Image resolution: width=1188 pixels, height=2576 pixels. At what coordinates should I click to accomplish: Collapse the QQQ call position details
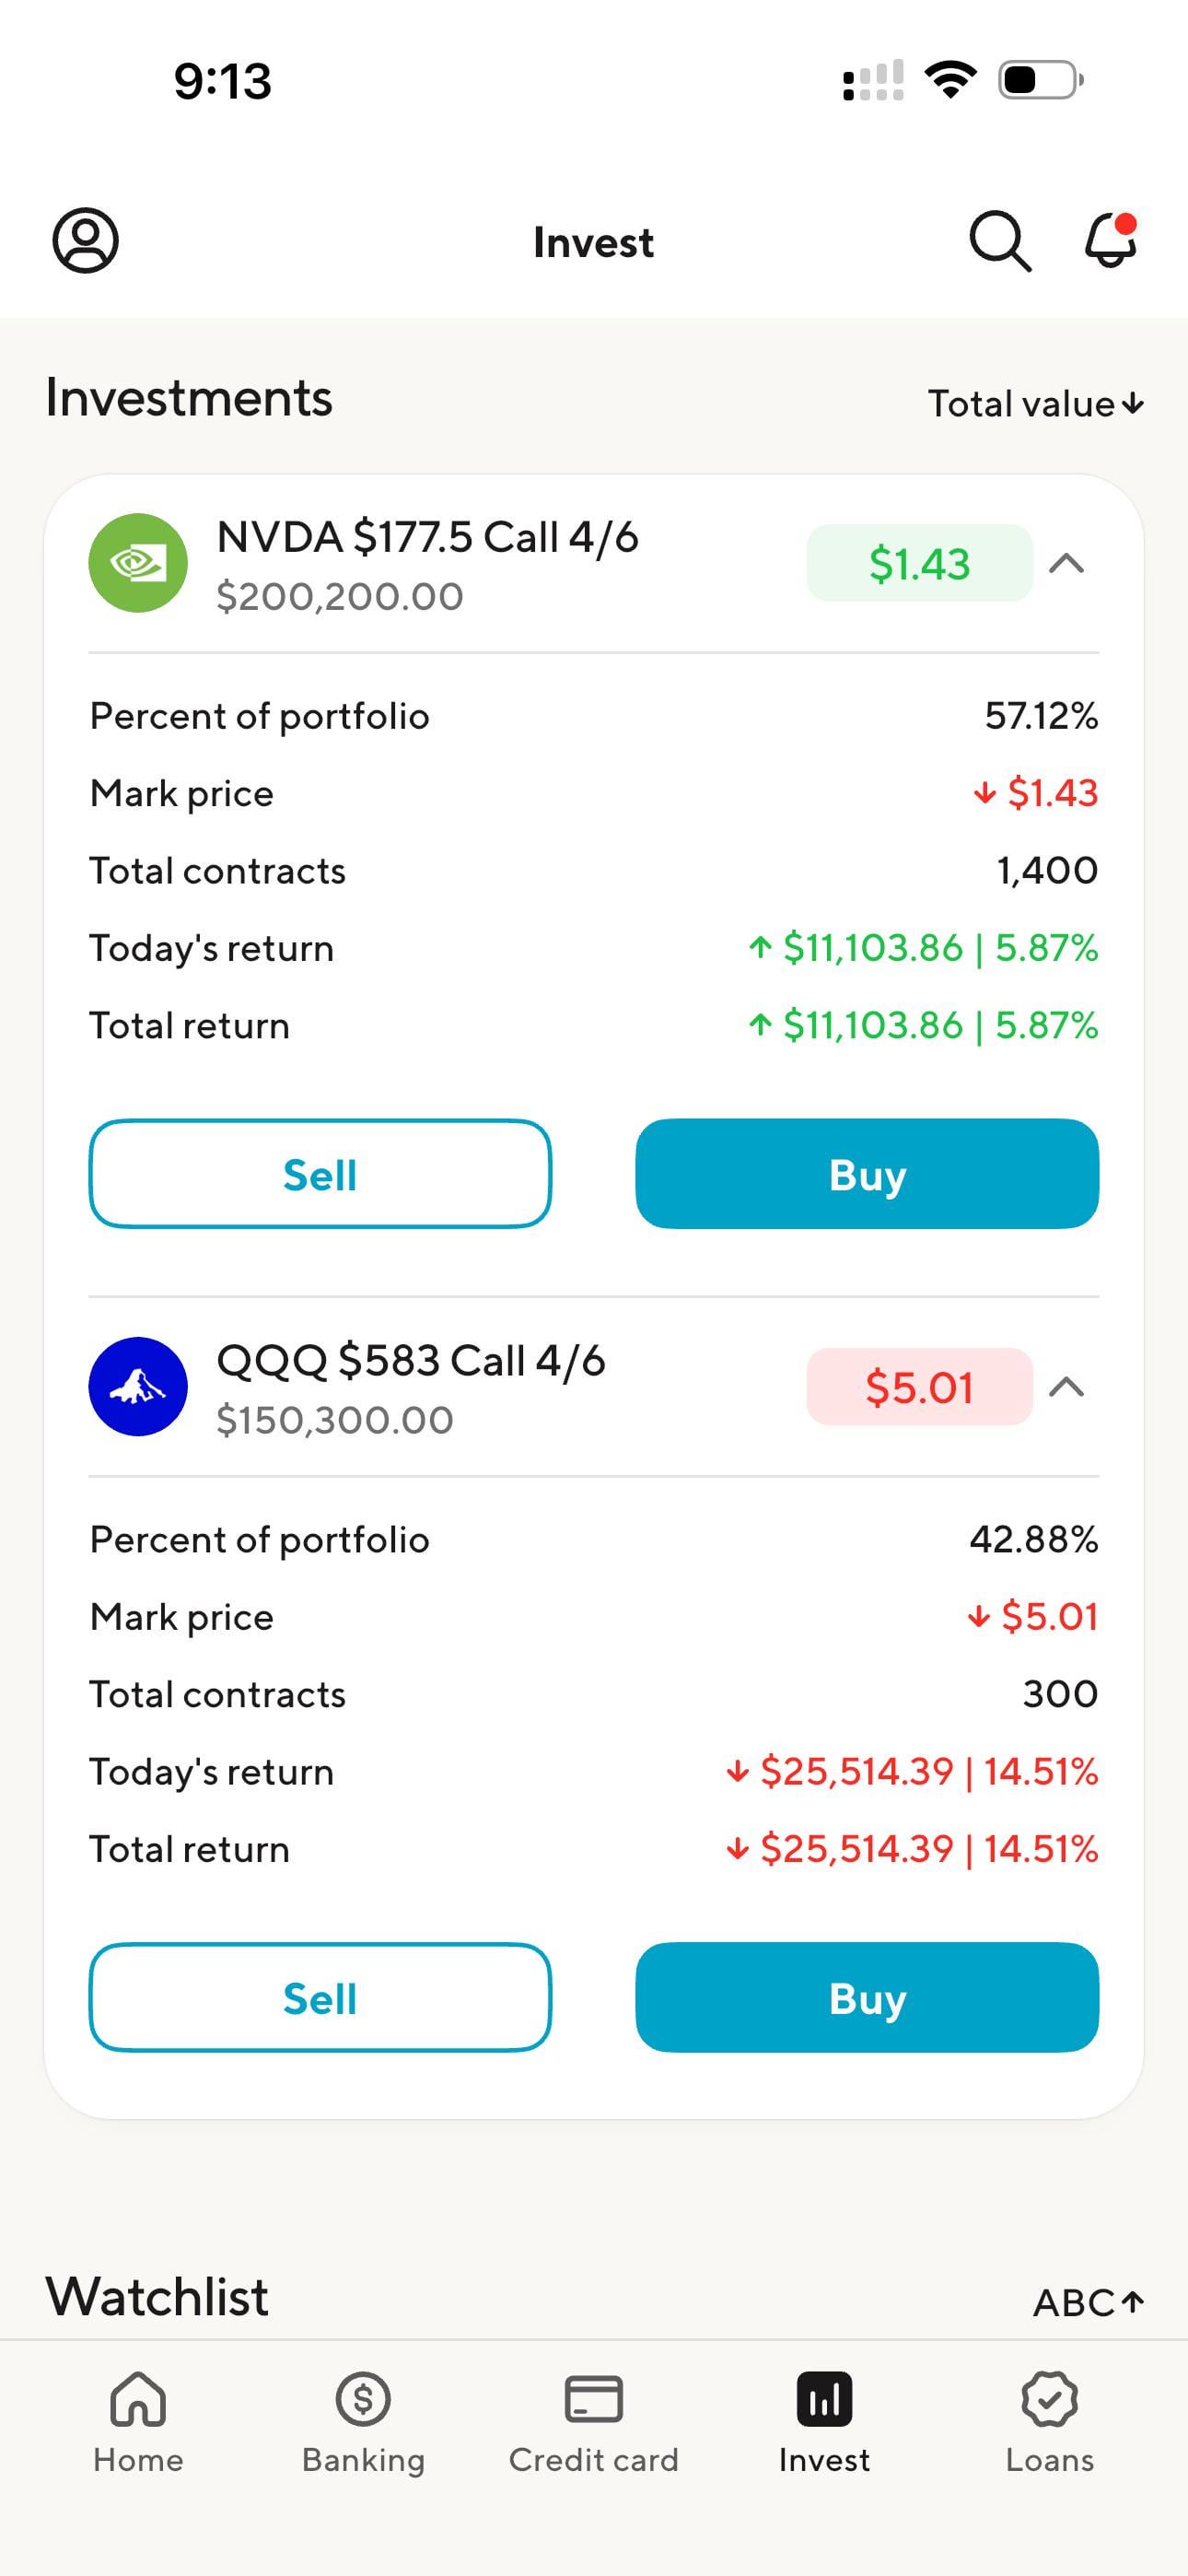pos(1066,1387)
